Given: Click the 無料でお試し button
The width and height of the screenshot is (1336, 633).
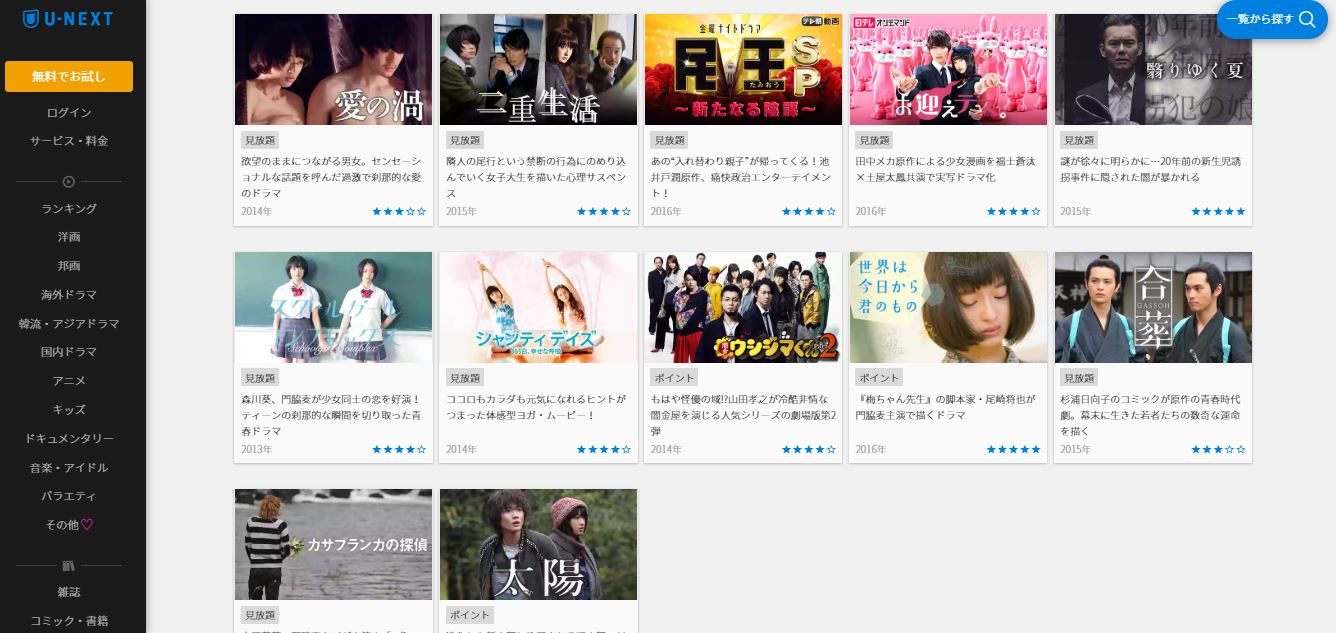Looking at the screenshot, I should pos(69,76).
